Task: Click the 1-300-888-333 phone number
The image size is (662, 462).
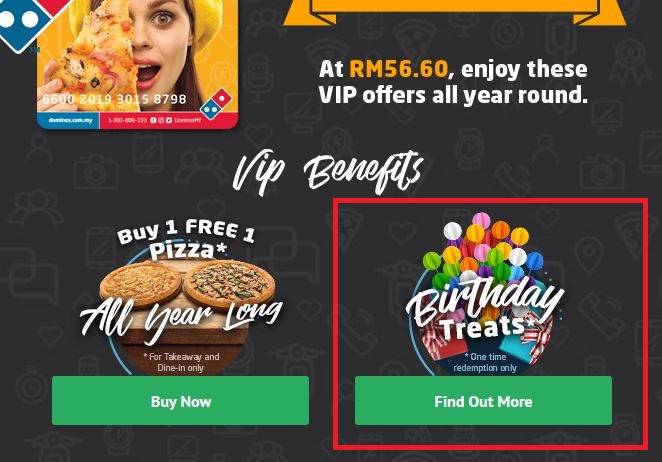Action: tap(127, 120)
